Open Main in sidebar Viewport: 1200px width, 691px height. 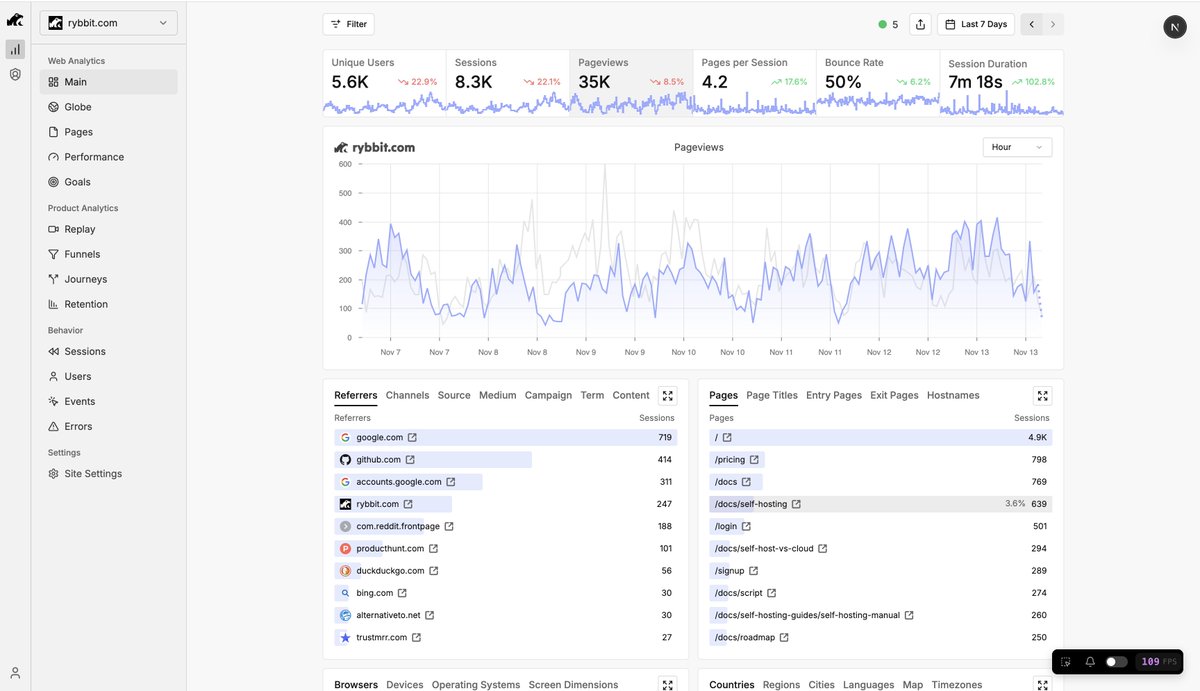pyautogui.click(x=109, y=82)
